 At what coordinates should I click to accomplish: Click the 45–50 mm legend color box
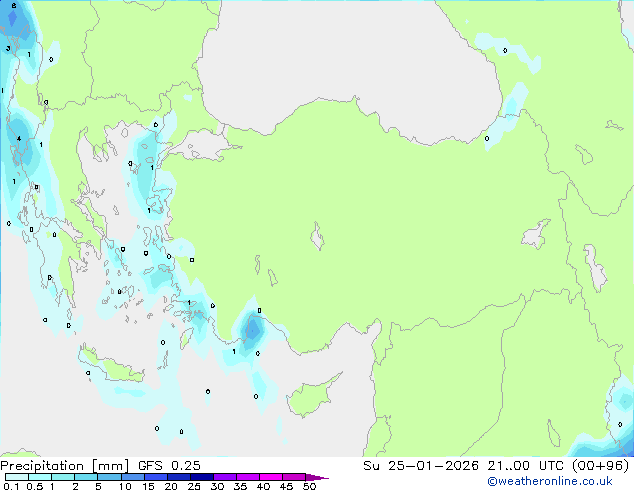click(294, 477)
